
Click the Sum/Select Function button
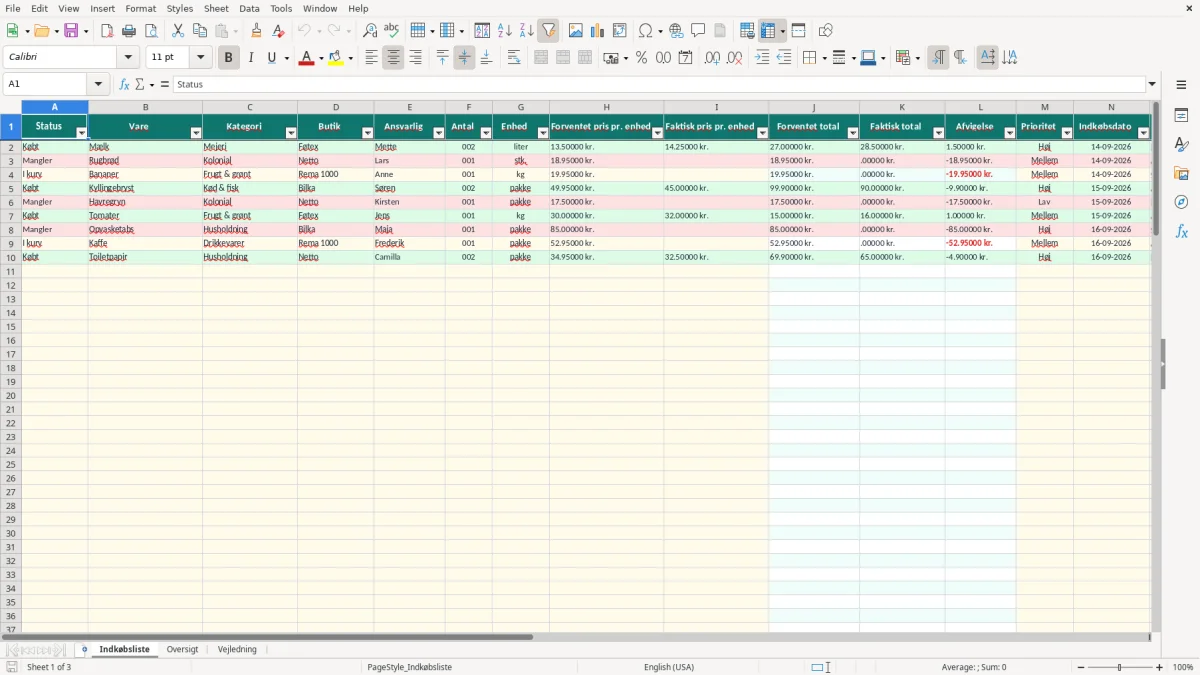[141, 84]
